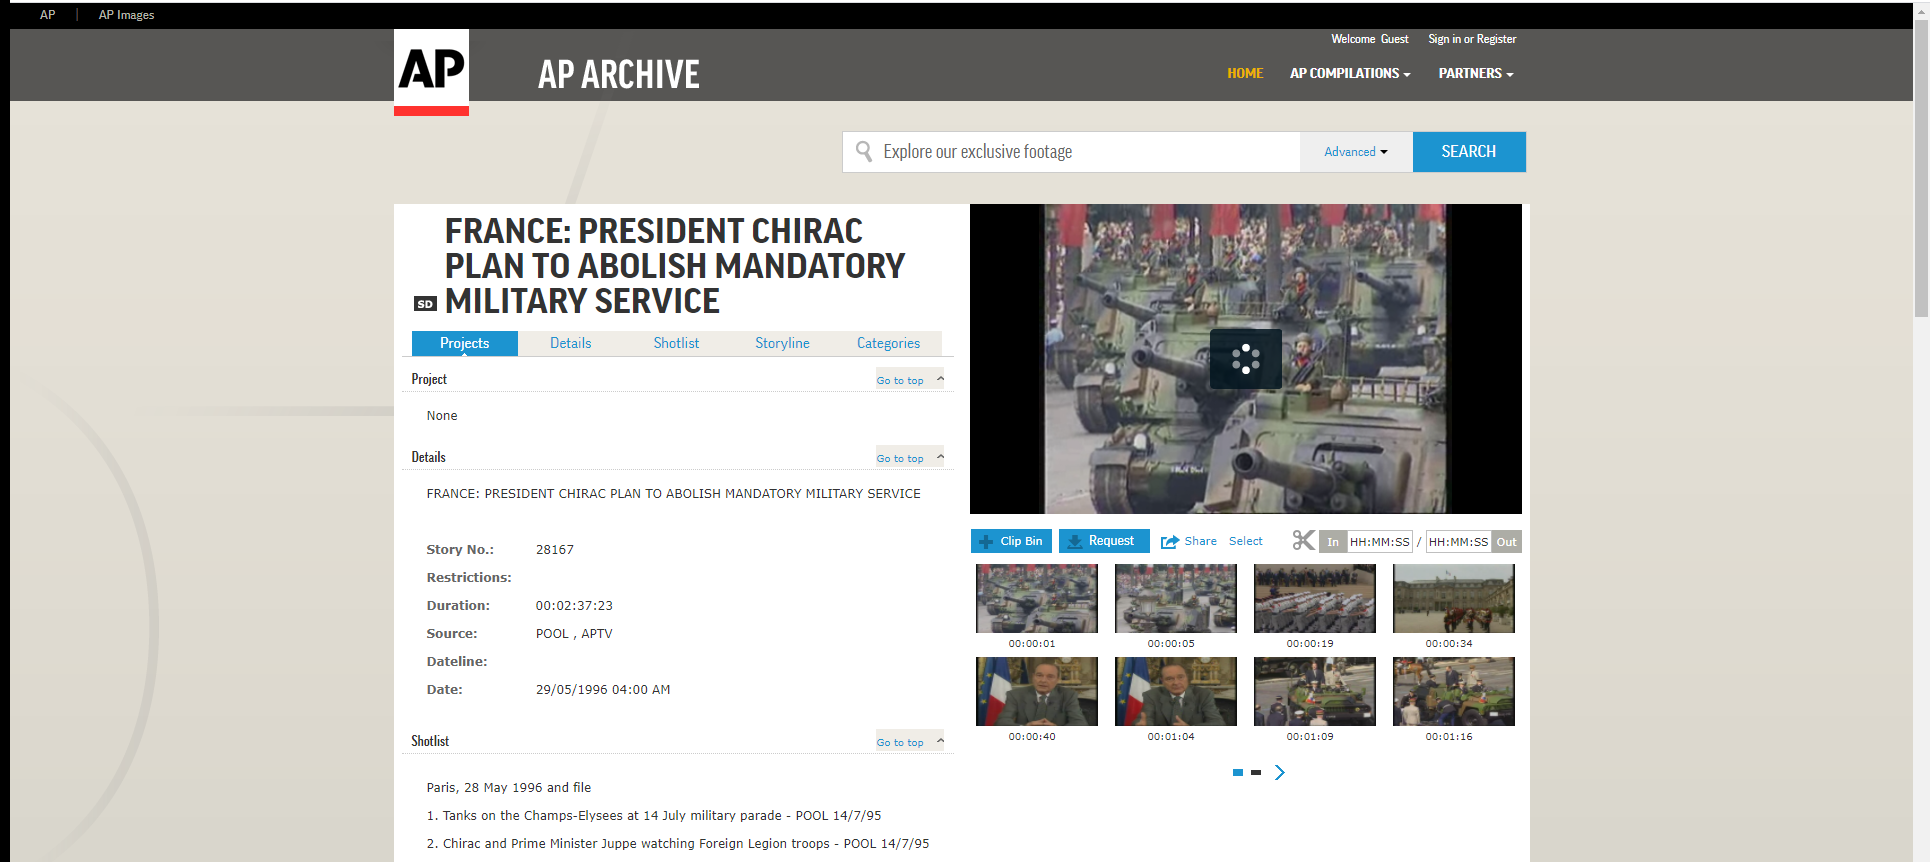Click the Request button

[1104, 541]
